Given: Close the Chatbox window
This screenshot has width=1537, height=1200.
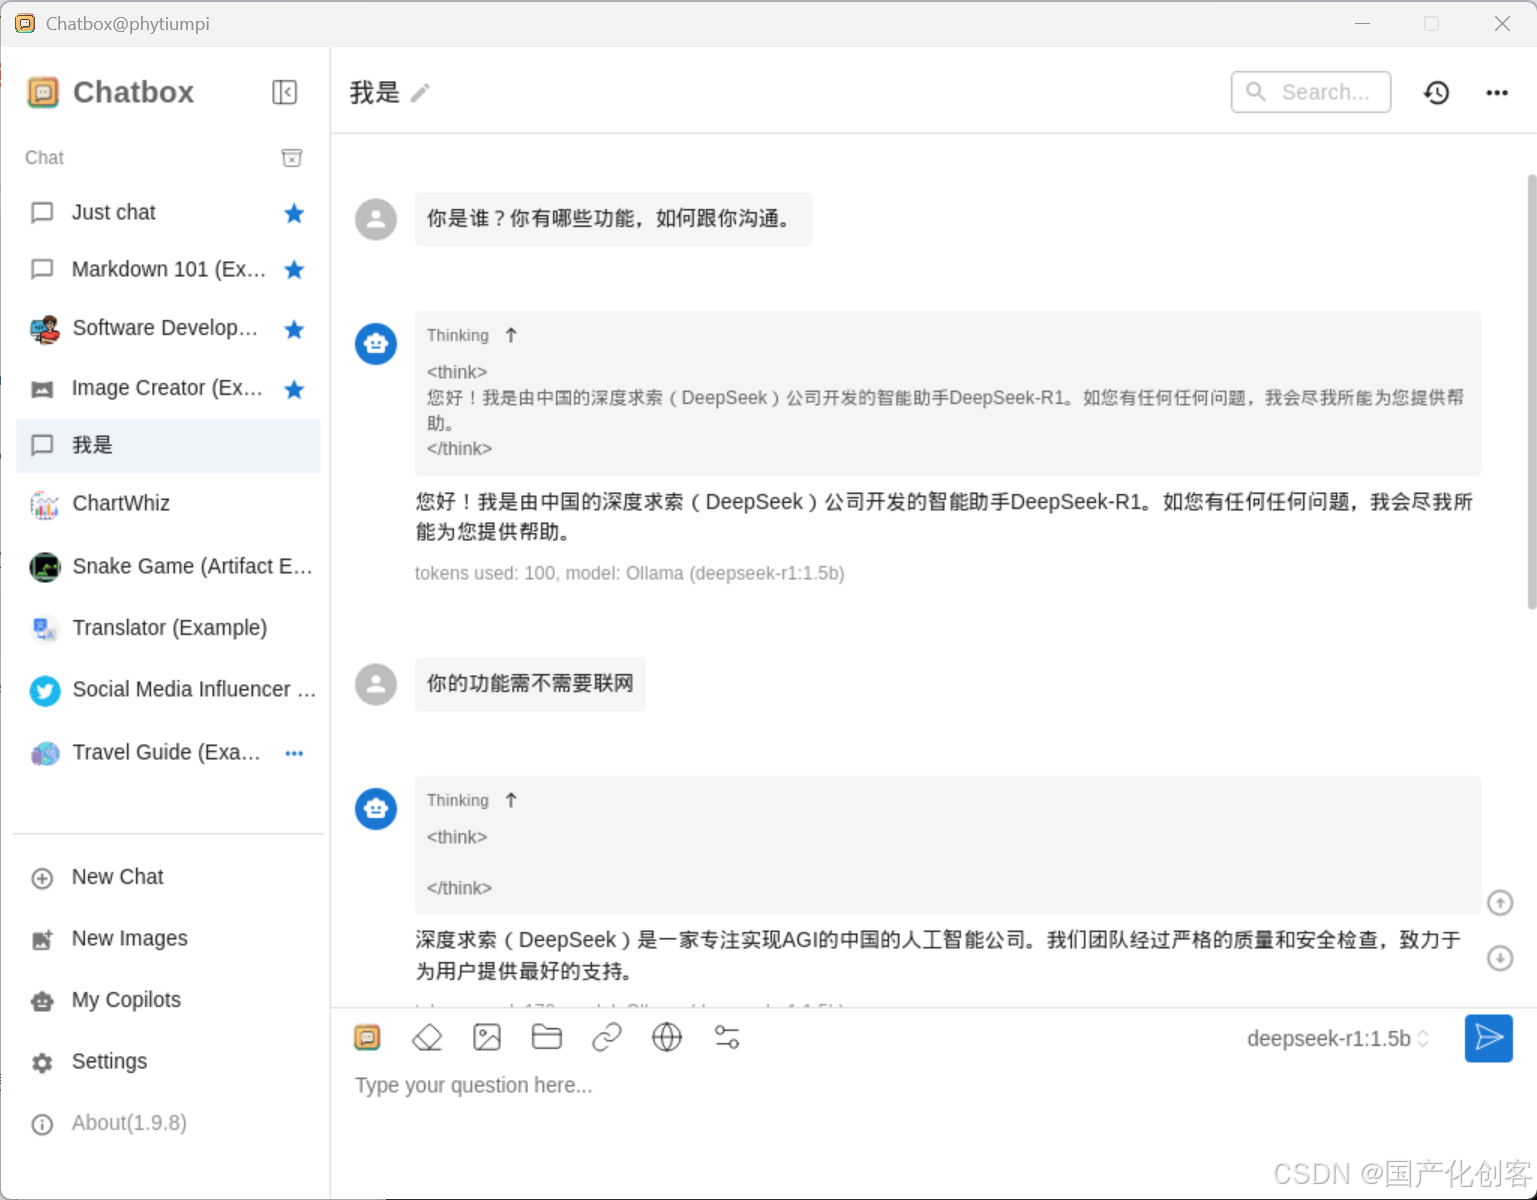Looking at the screenshot, I should pyautogui.click(x=1502, y=23).
